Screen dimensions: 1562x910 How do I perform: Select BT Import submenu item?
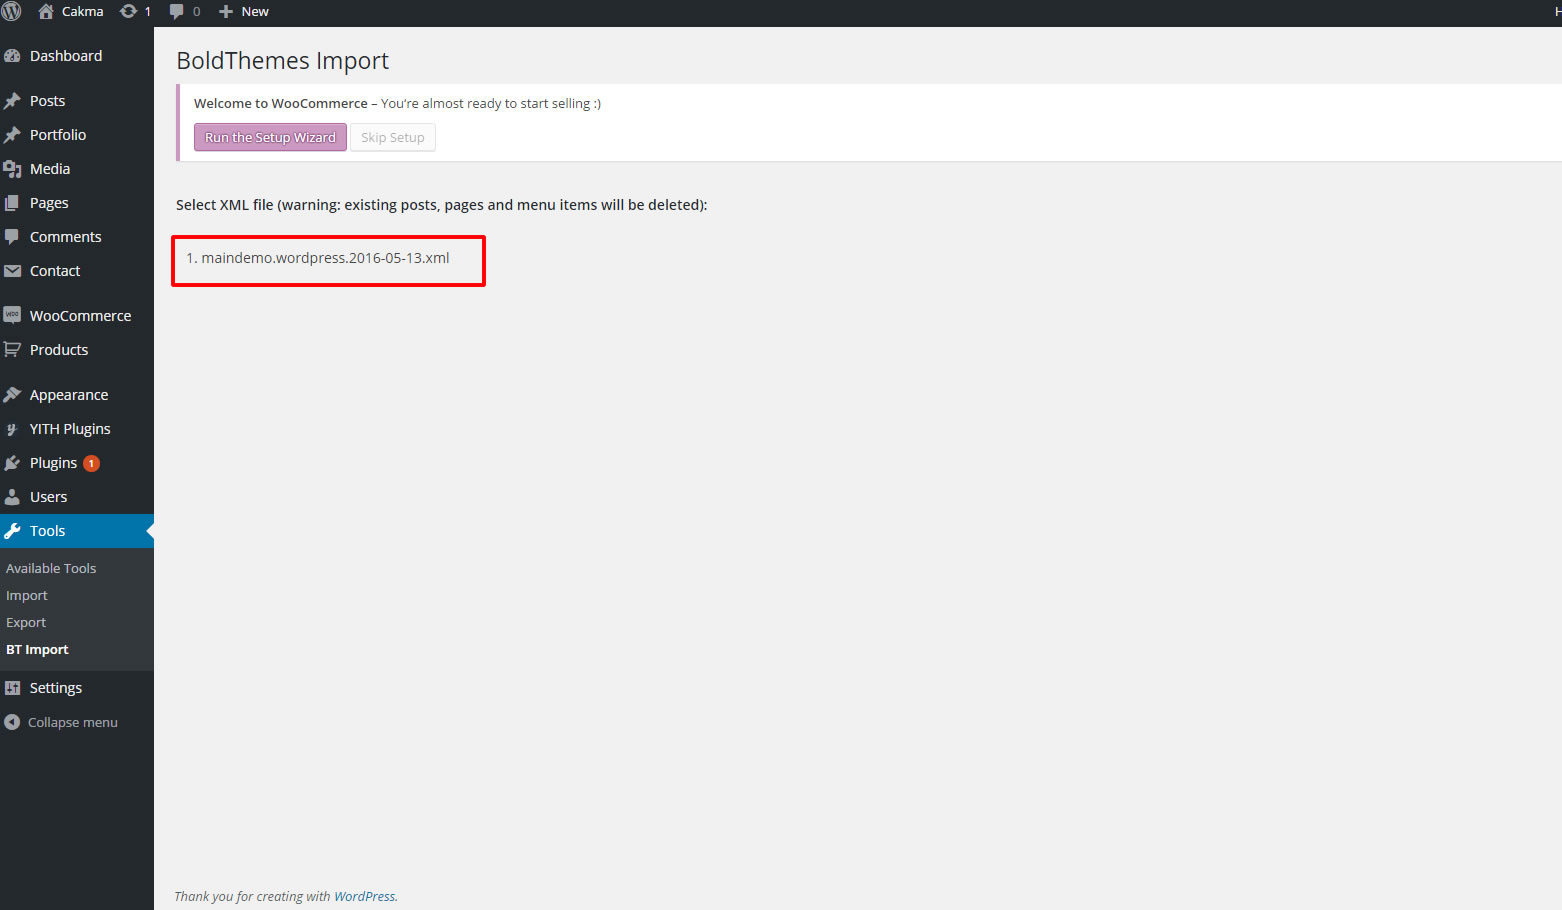(x=37, y=649)
